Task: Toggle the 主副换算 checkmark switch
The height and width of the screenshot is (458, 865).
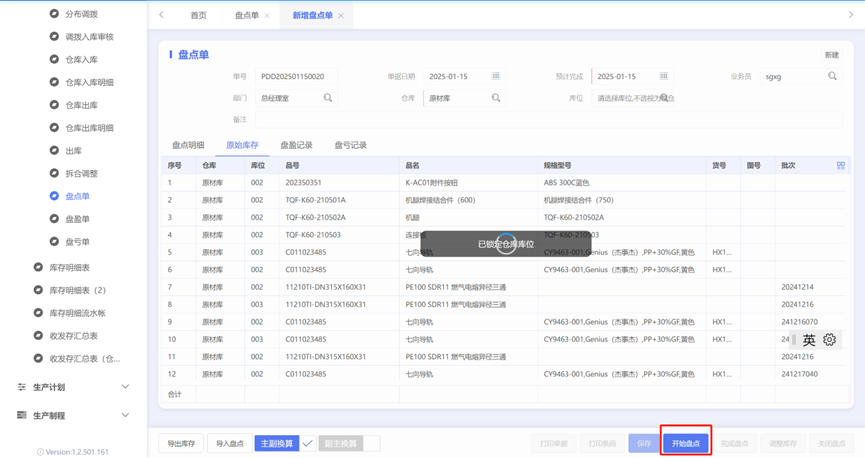Action: click(x=308, y=443)
